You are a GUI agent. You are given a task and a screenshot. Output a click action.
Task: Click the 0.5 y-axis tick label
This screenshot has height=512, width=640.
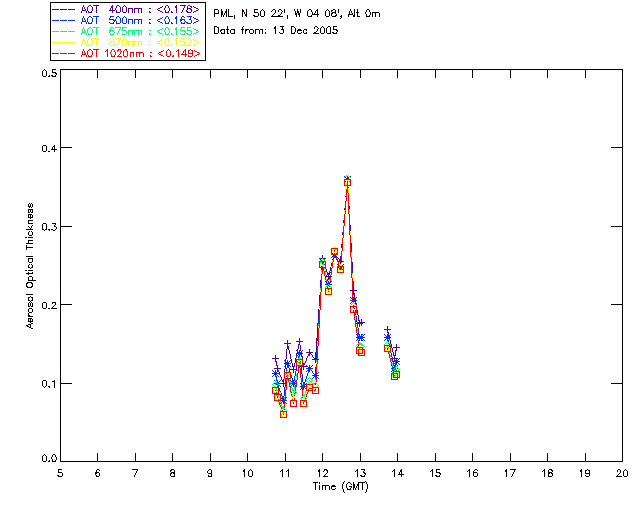(49, 73)
